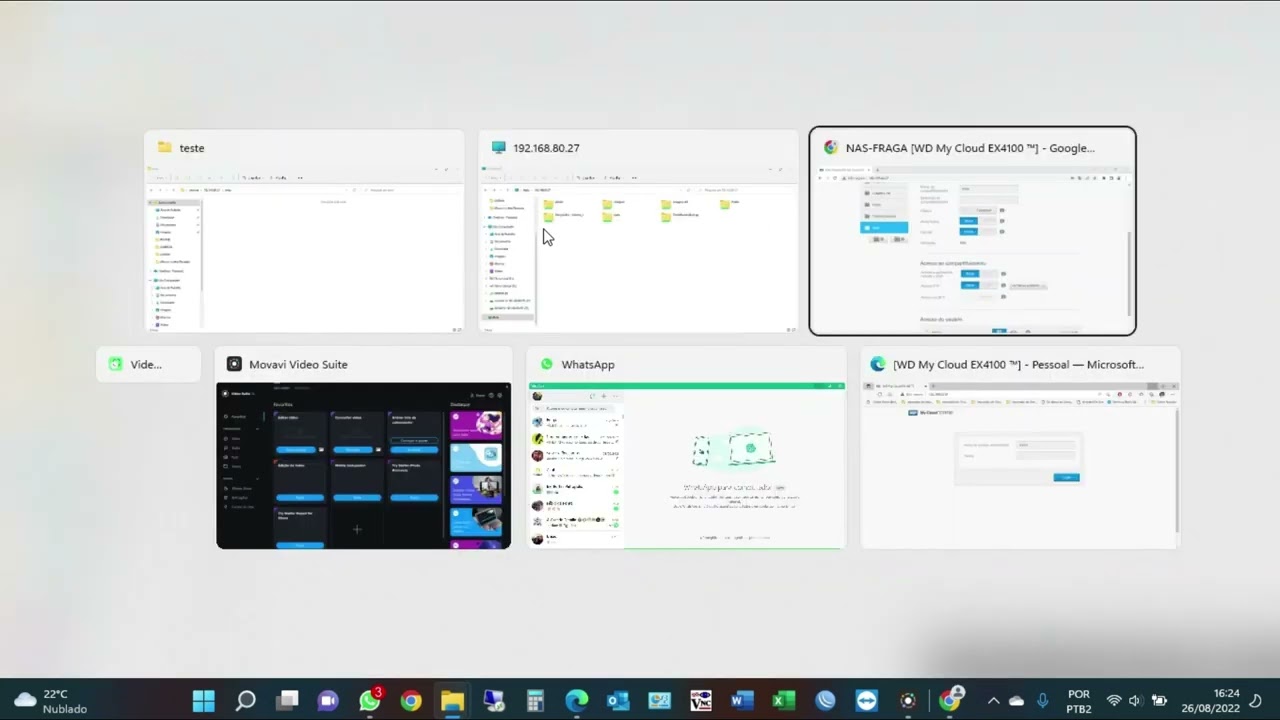Launch TeamViewer from taskbar
1280x720 pixels.
[x=867, y=701]
